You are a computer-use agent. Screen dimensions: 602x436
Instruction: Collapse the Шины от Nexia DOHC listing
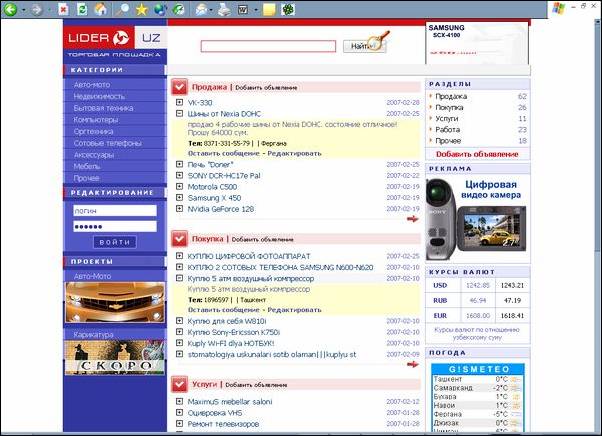[180, 114]
